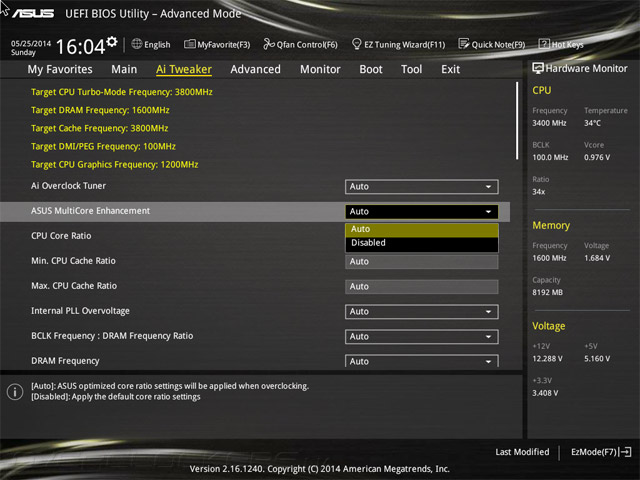Click the +5V reading 5.160 V

point(597,358)
